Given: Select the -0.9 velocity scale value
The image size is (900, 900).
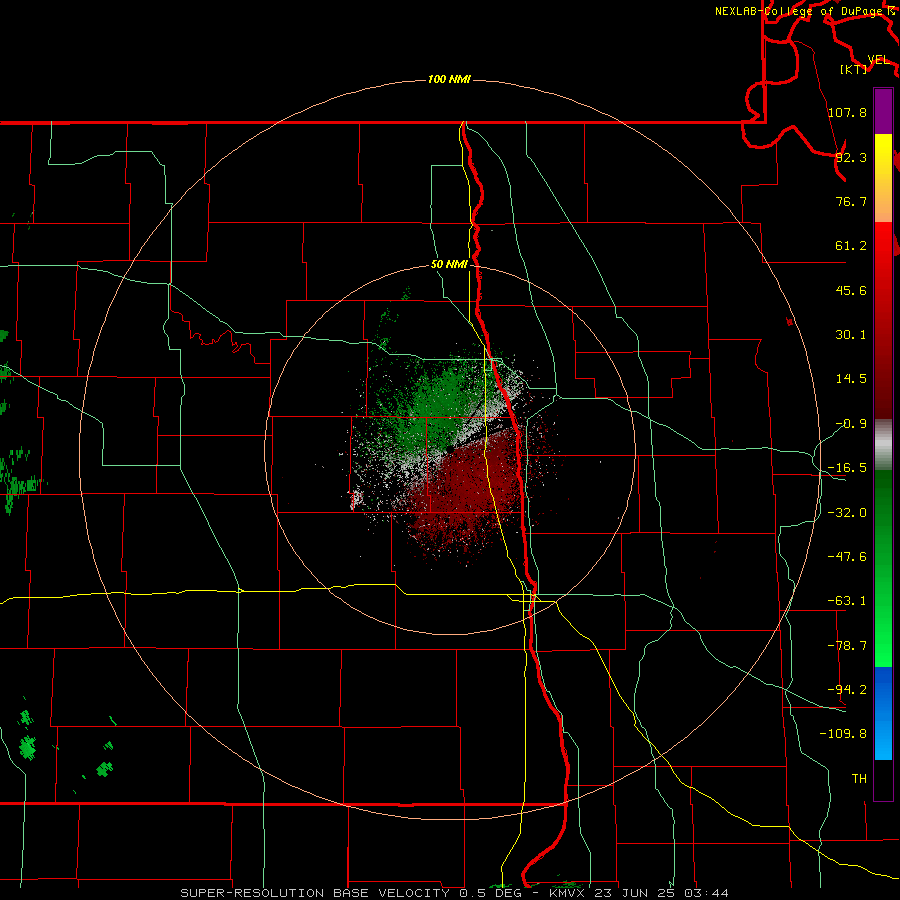Looking at the screenshot, I should tap(851, 424).
